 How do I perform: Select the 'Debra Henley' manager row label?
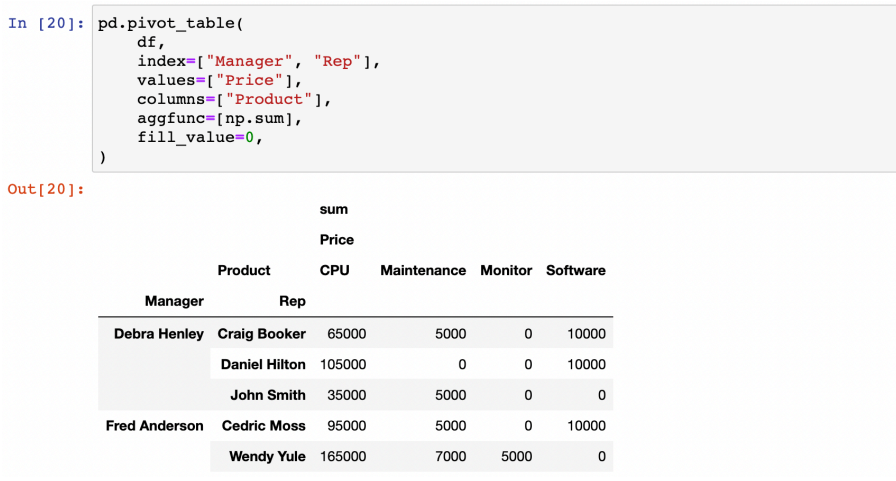point(159,334)
